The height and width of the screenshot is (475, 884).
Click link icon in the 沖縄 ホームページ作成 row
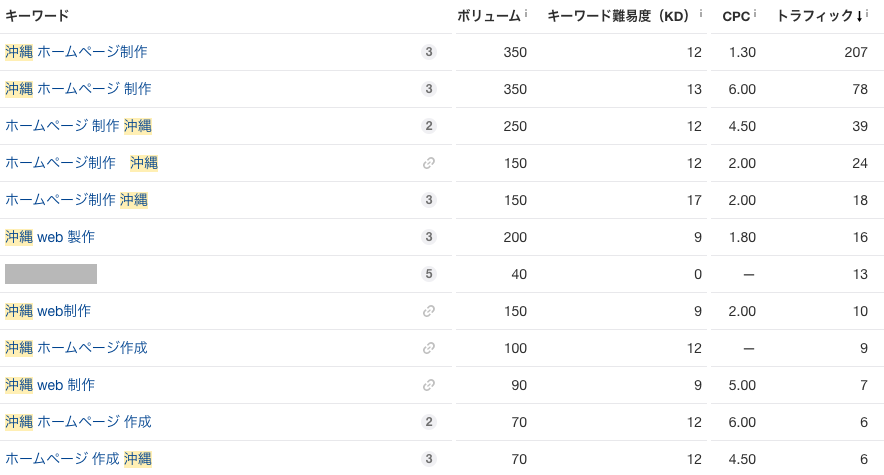[x=429, y=348]
